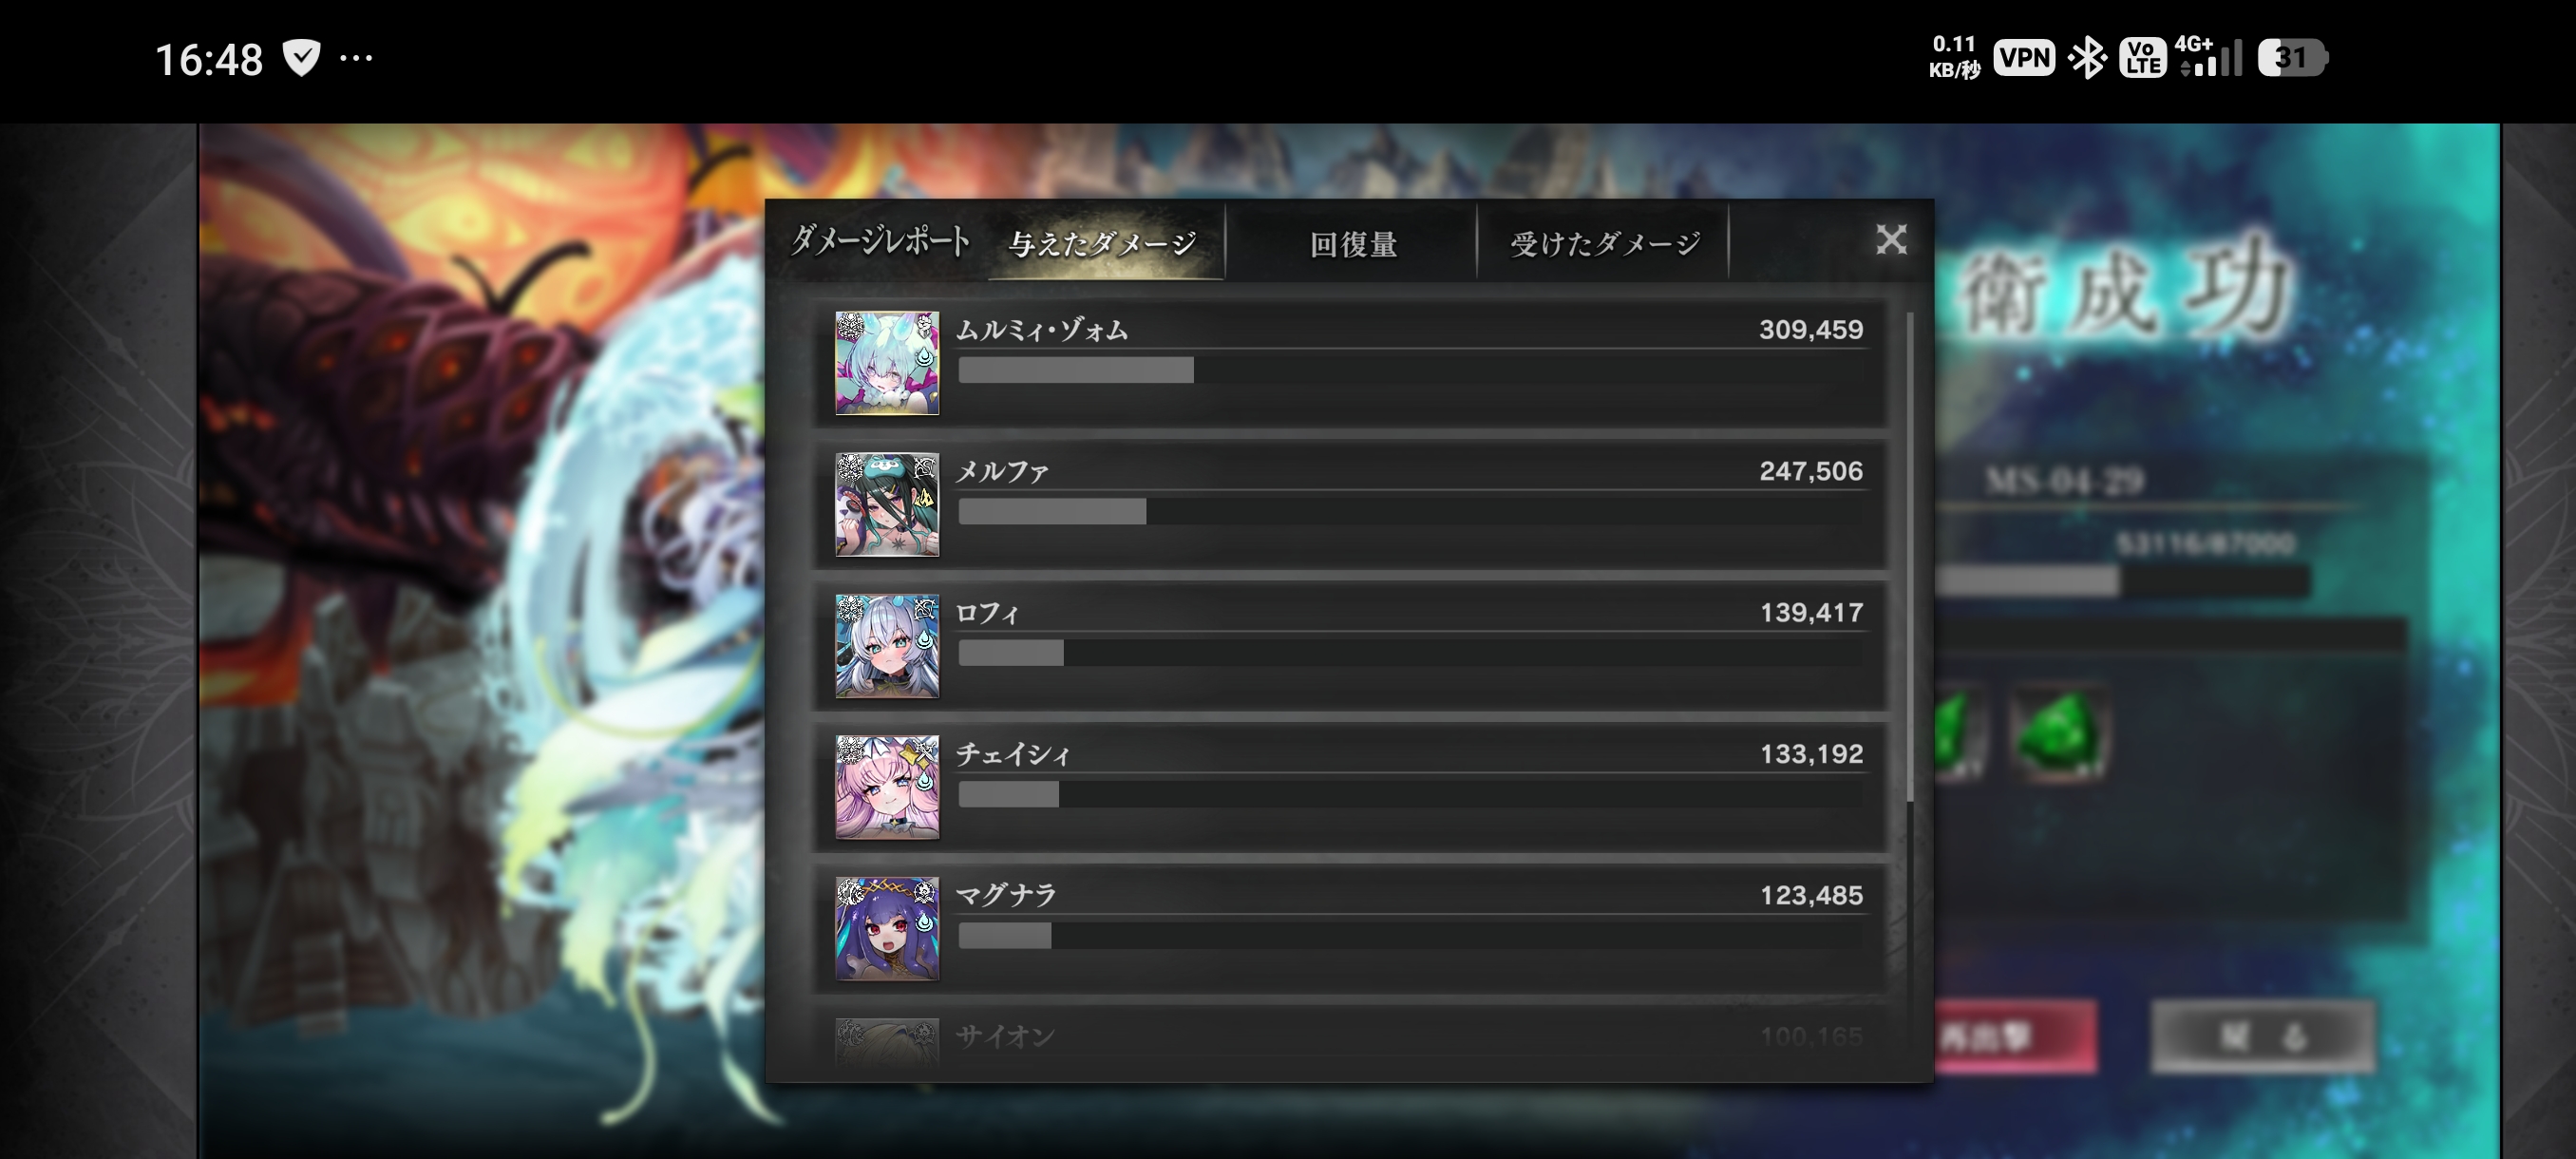Click the green gem reward icon
This screenshot has width=2576, height=1159.
(2058, 734)
